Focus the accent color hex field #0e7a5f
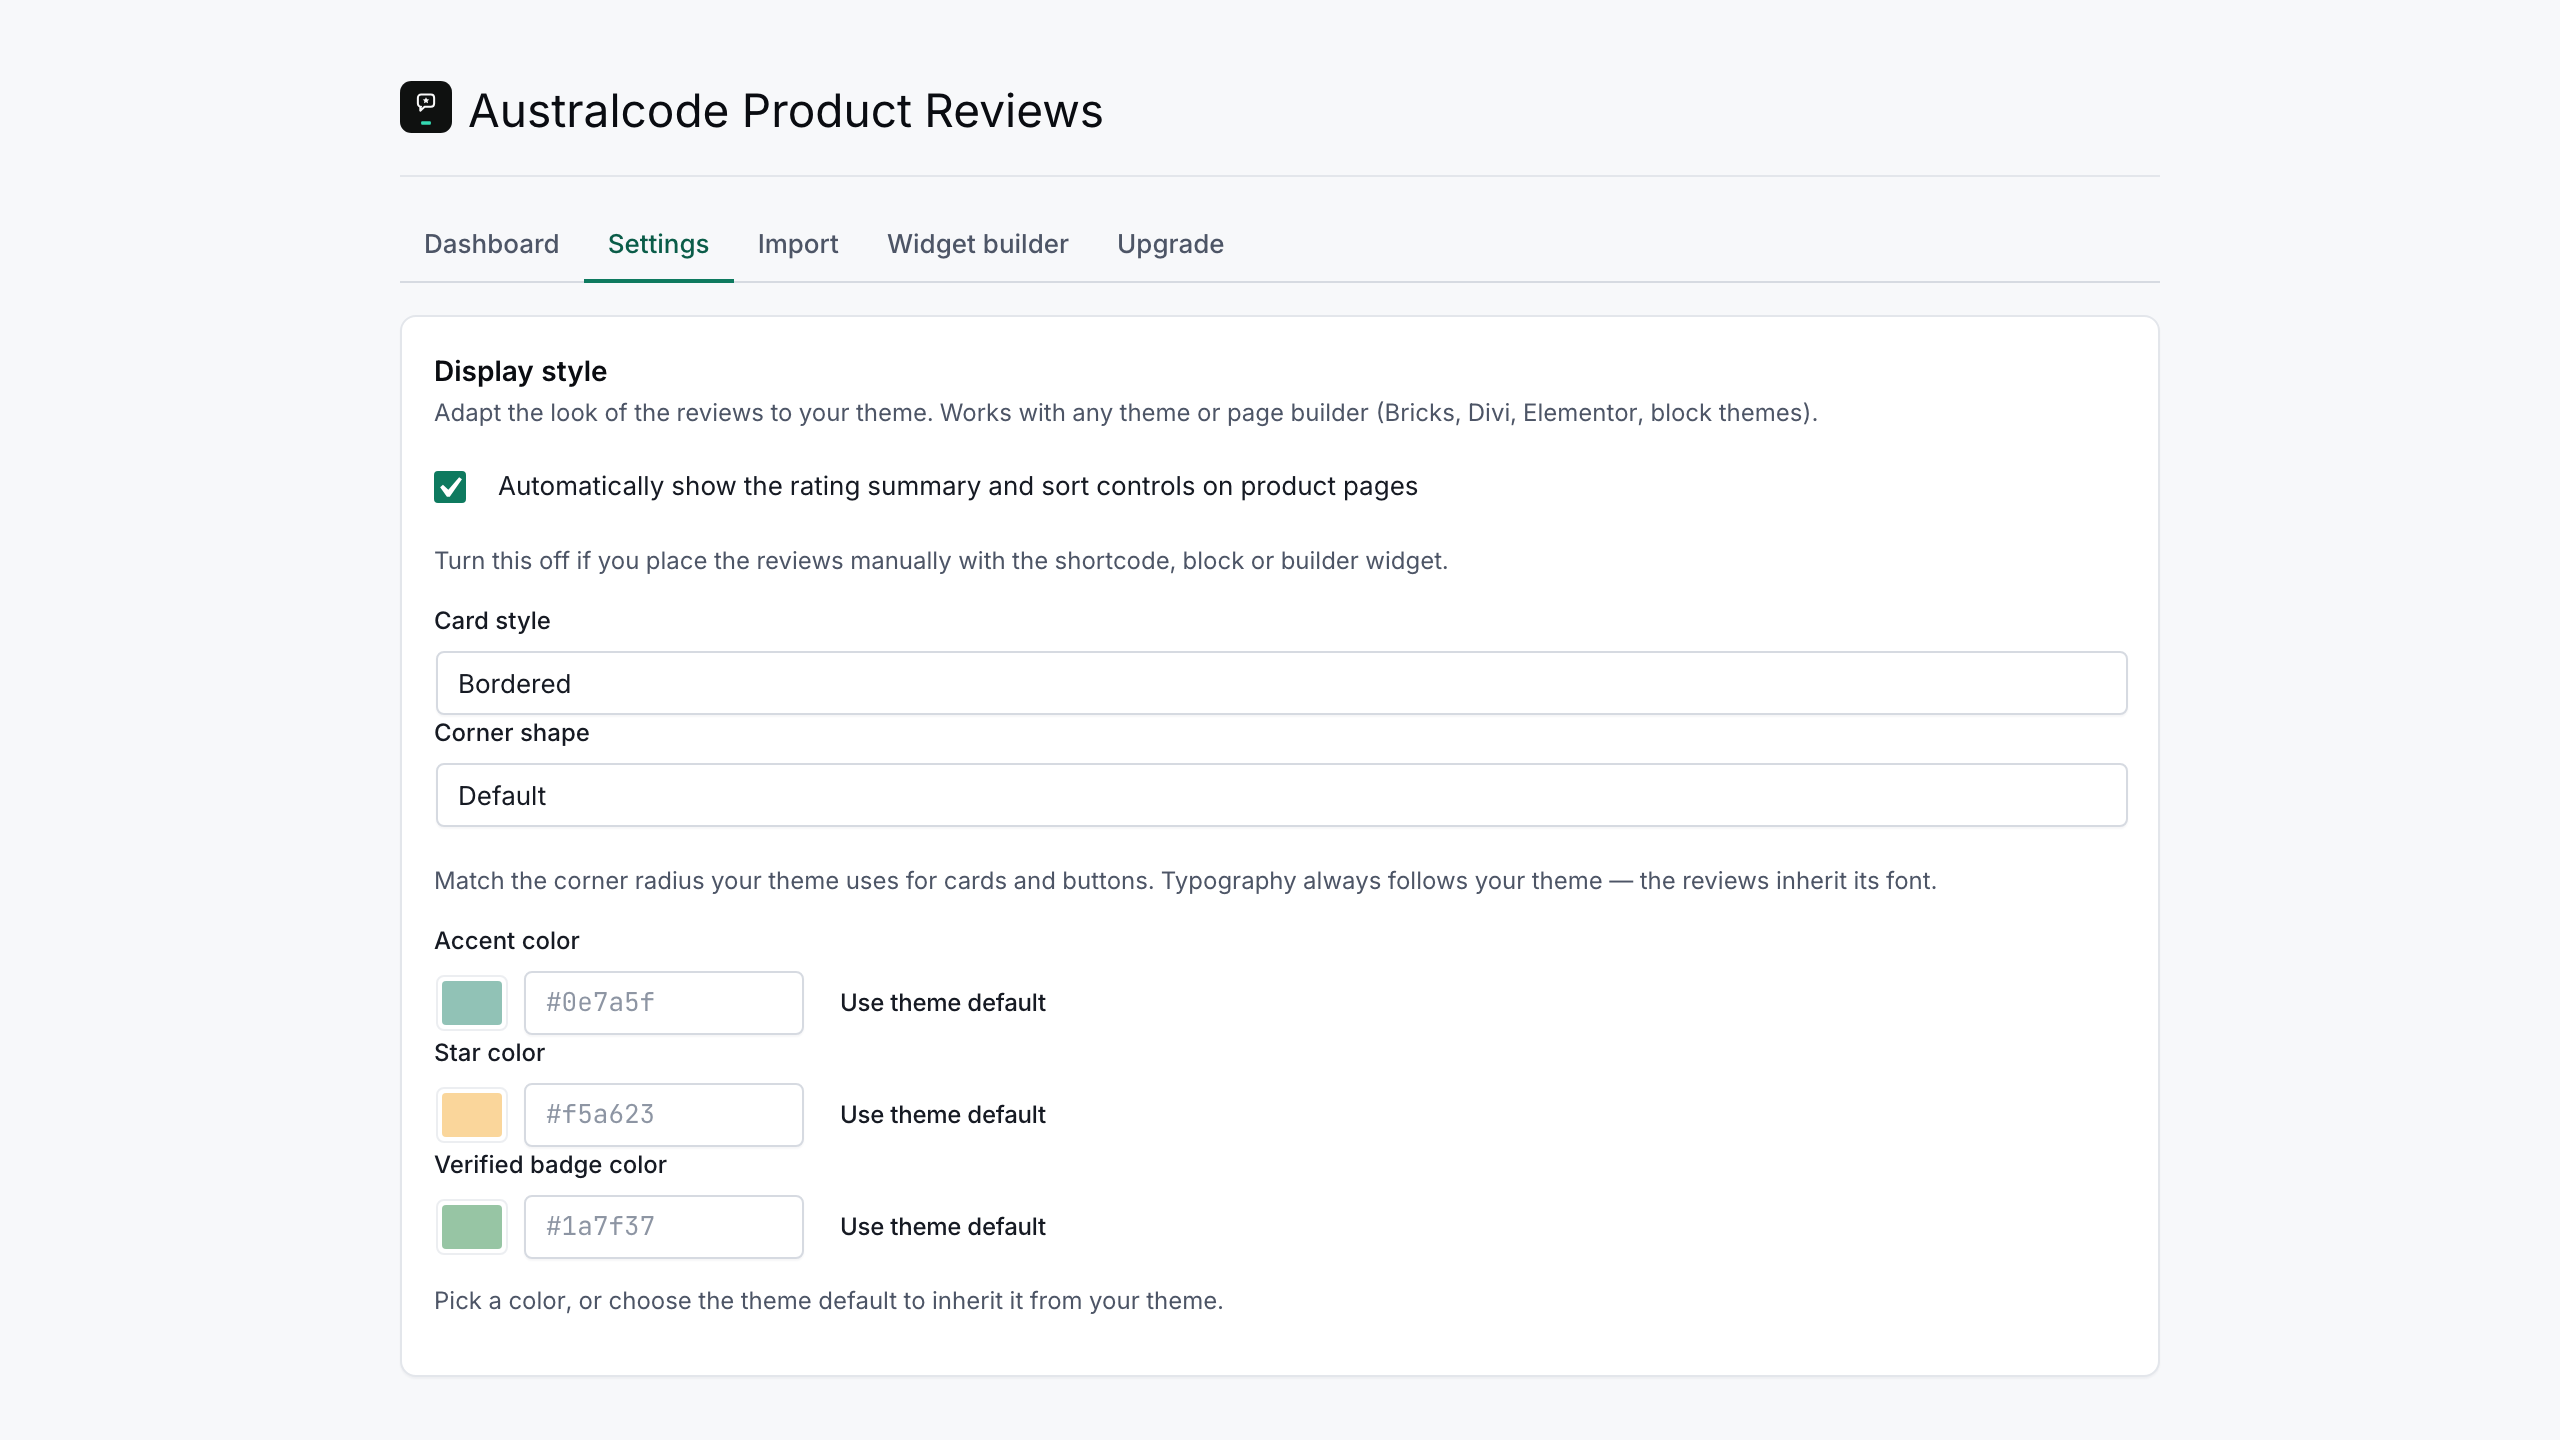Image resolution: width=2560 pixels, height=1440 pixels. tap(664, 1003)
